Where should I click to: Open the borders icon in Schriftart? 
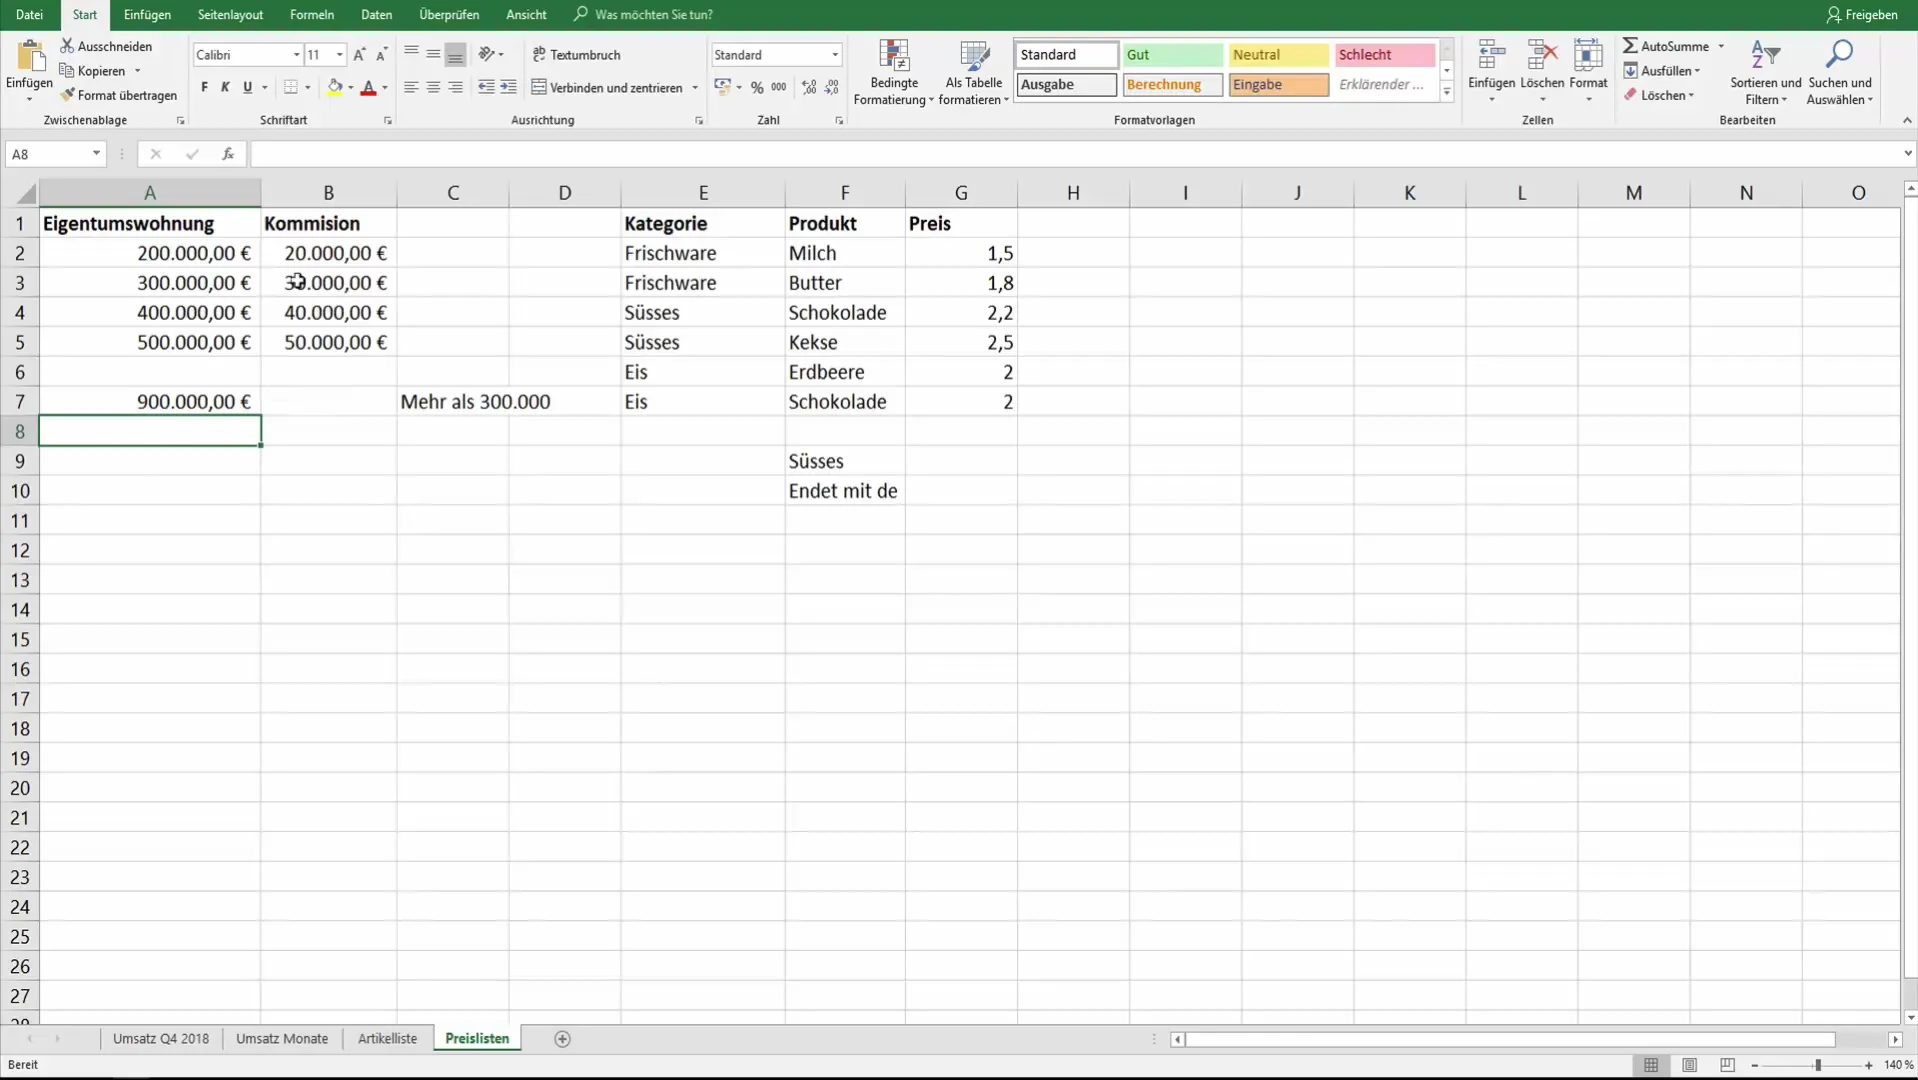291,88
